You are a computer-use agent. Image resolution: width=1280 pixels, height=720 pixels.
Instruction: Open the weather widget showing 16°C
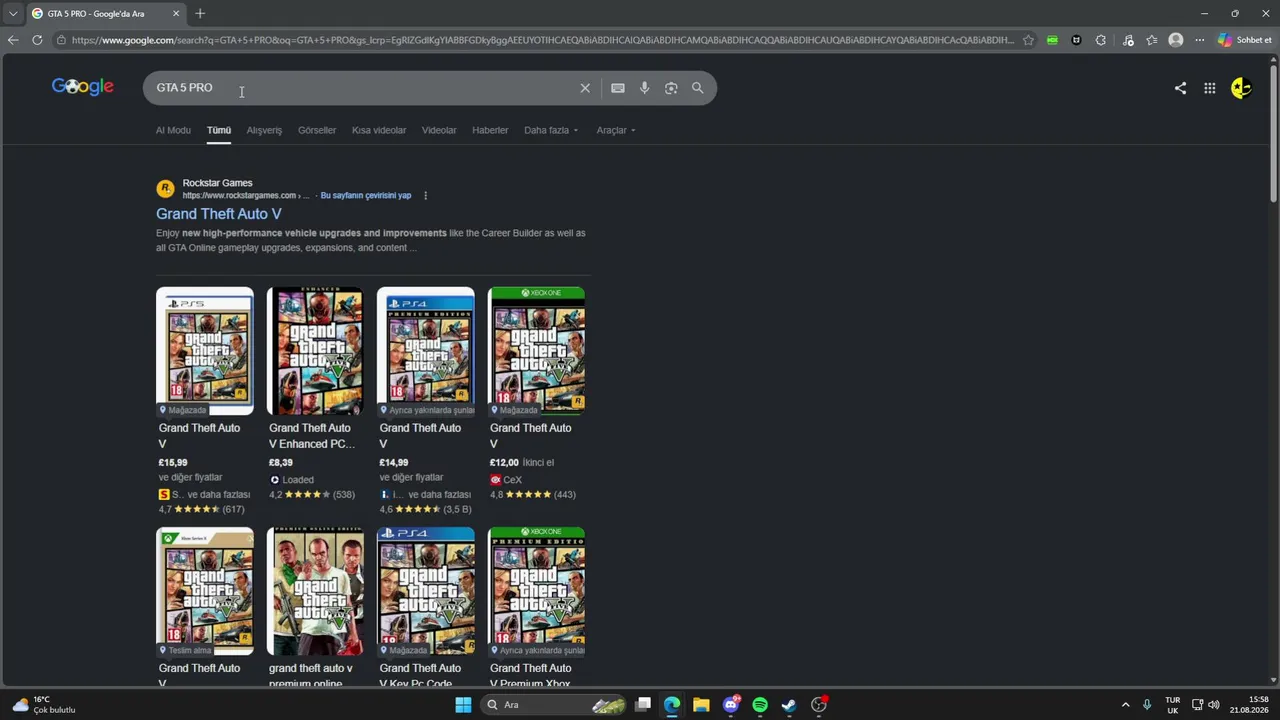45,705
